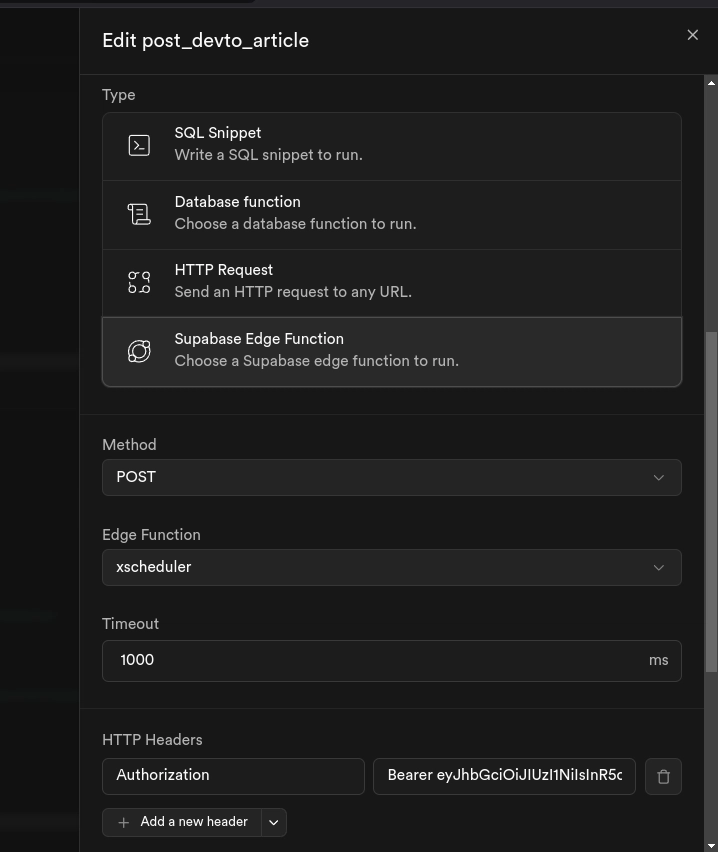
Task: Click the Bearer token value field
Action: (x=504, y=776)
